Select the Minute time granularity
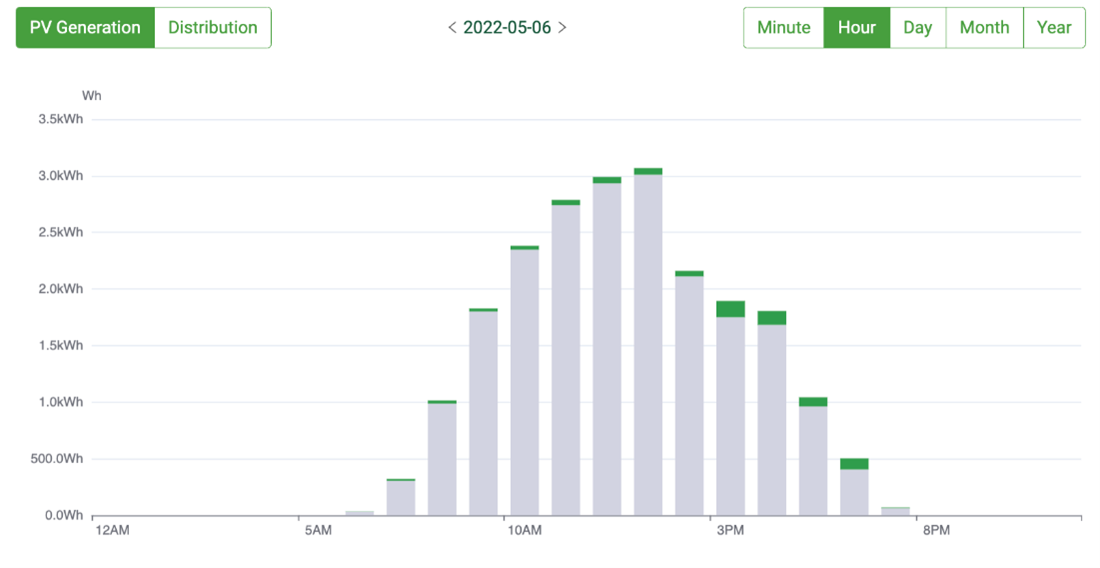1100x568 pixels. (783, 28)
